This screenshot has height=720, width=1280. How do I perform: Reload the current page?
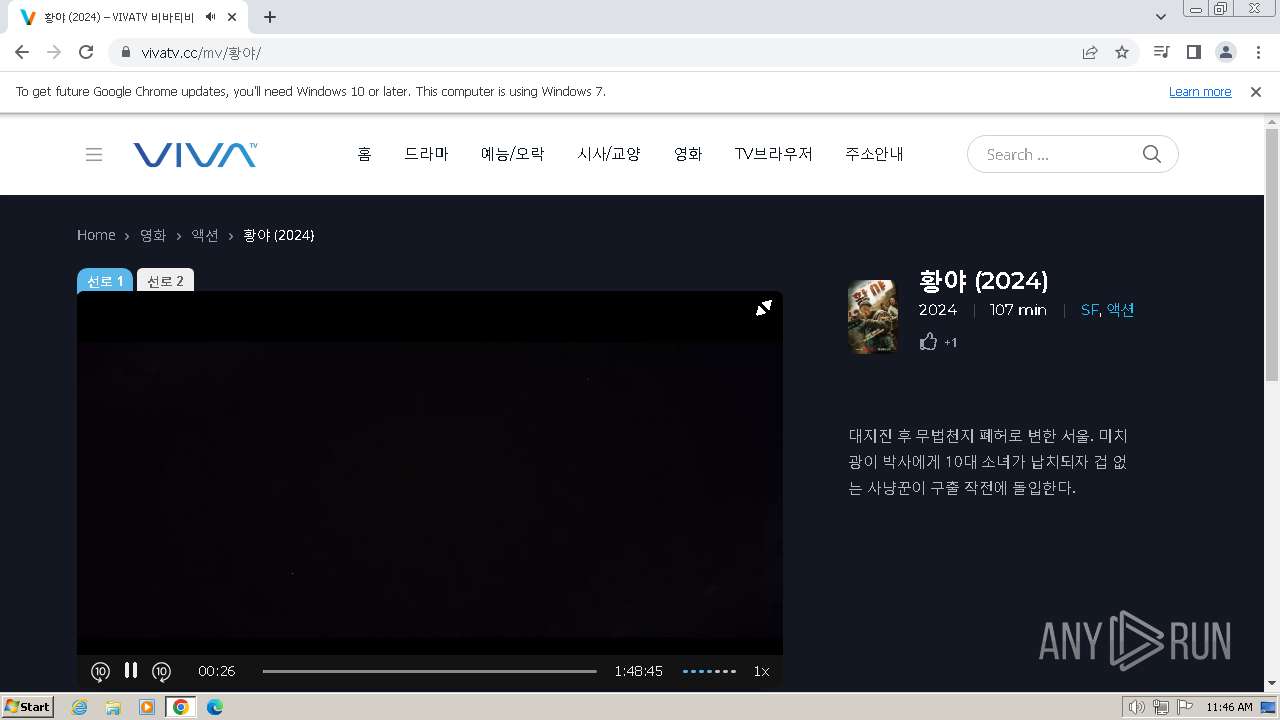pyautogui.click(x=86, y=52)
